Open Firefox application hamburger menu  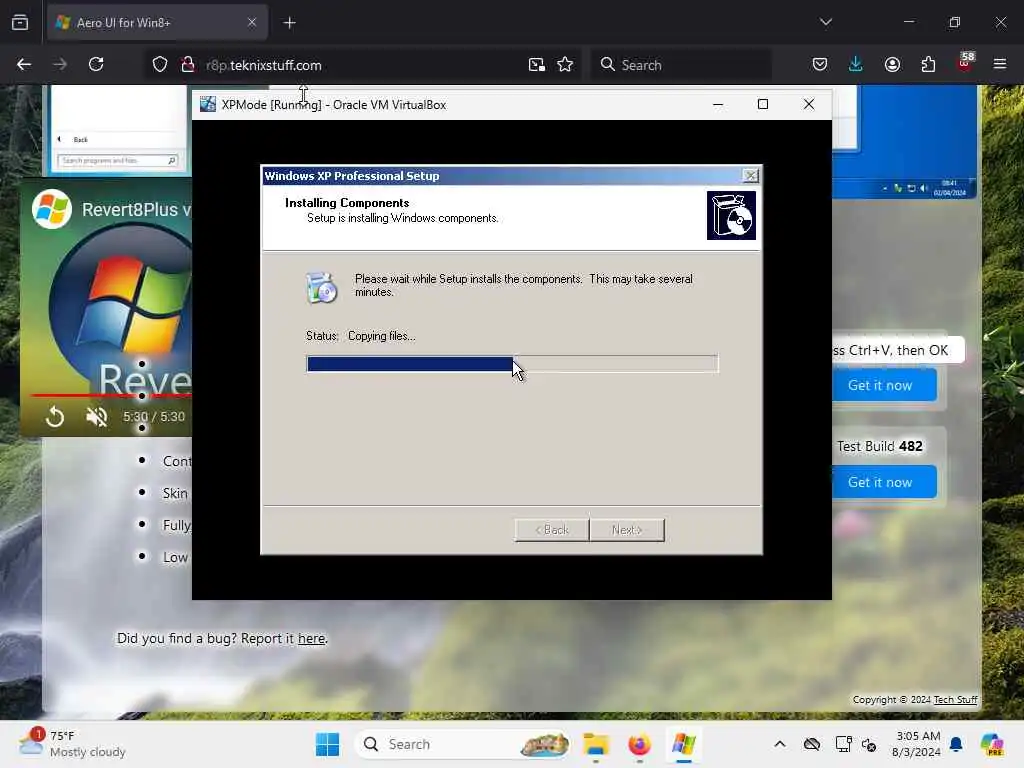tap(1000, 64)
